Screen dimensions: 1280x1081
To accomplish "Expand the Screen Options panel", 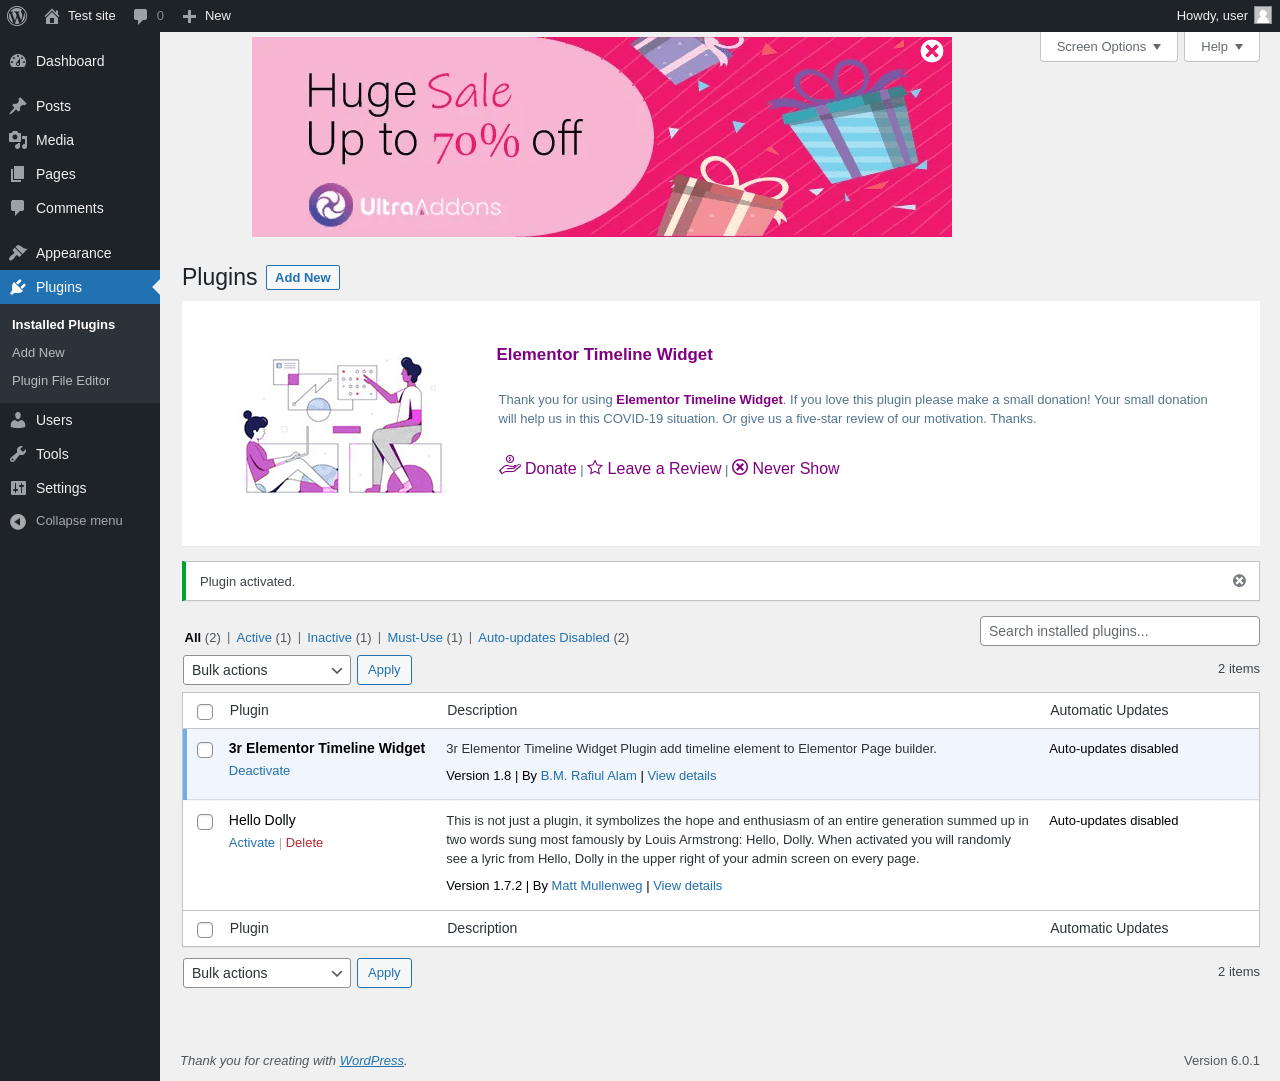I will click(x=1109, y=47).
